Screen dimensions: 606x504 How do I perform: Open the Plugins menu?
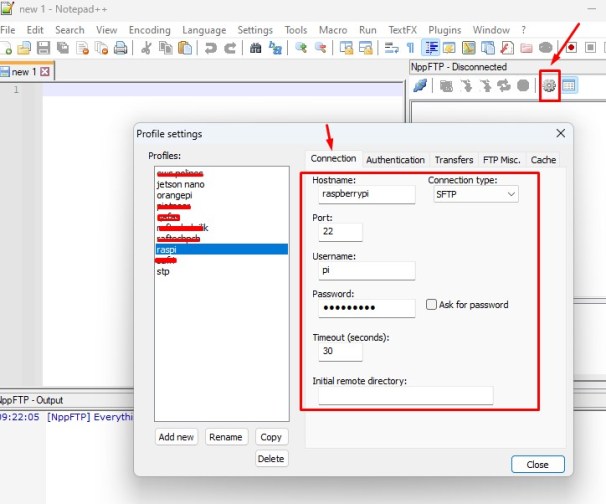pyautogui.click(x=444, y=30)
